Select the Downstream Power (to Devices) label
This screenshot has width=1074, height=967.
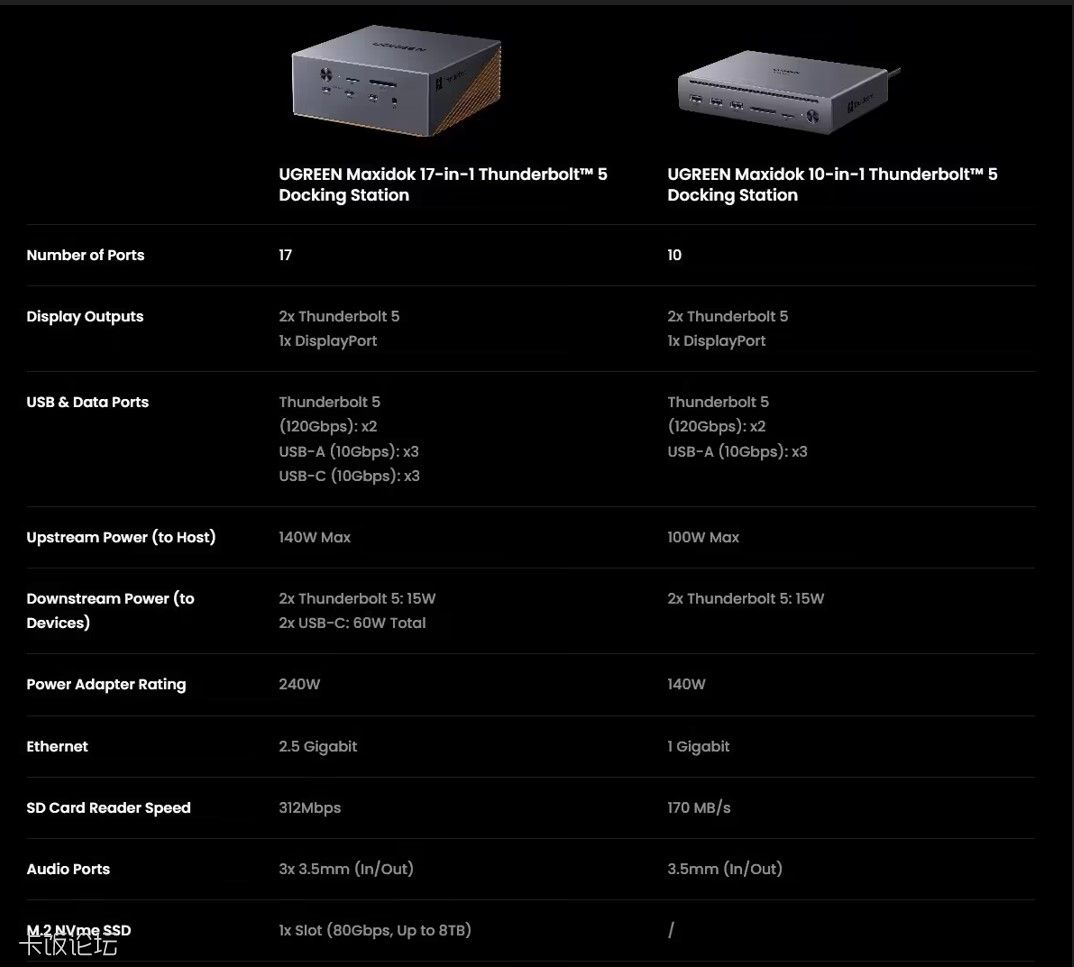tap(110, 611)
